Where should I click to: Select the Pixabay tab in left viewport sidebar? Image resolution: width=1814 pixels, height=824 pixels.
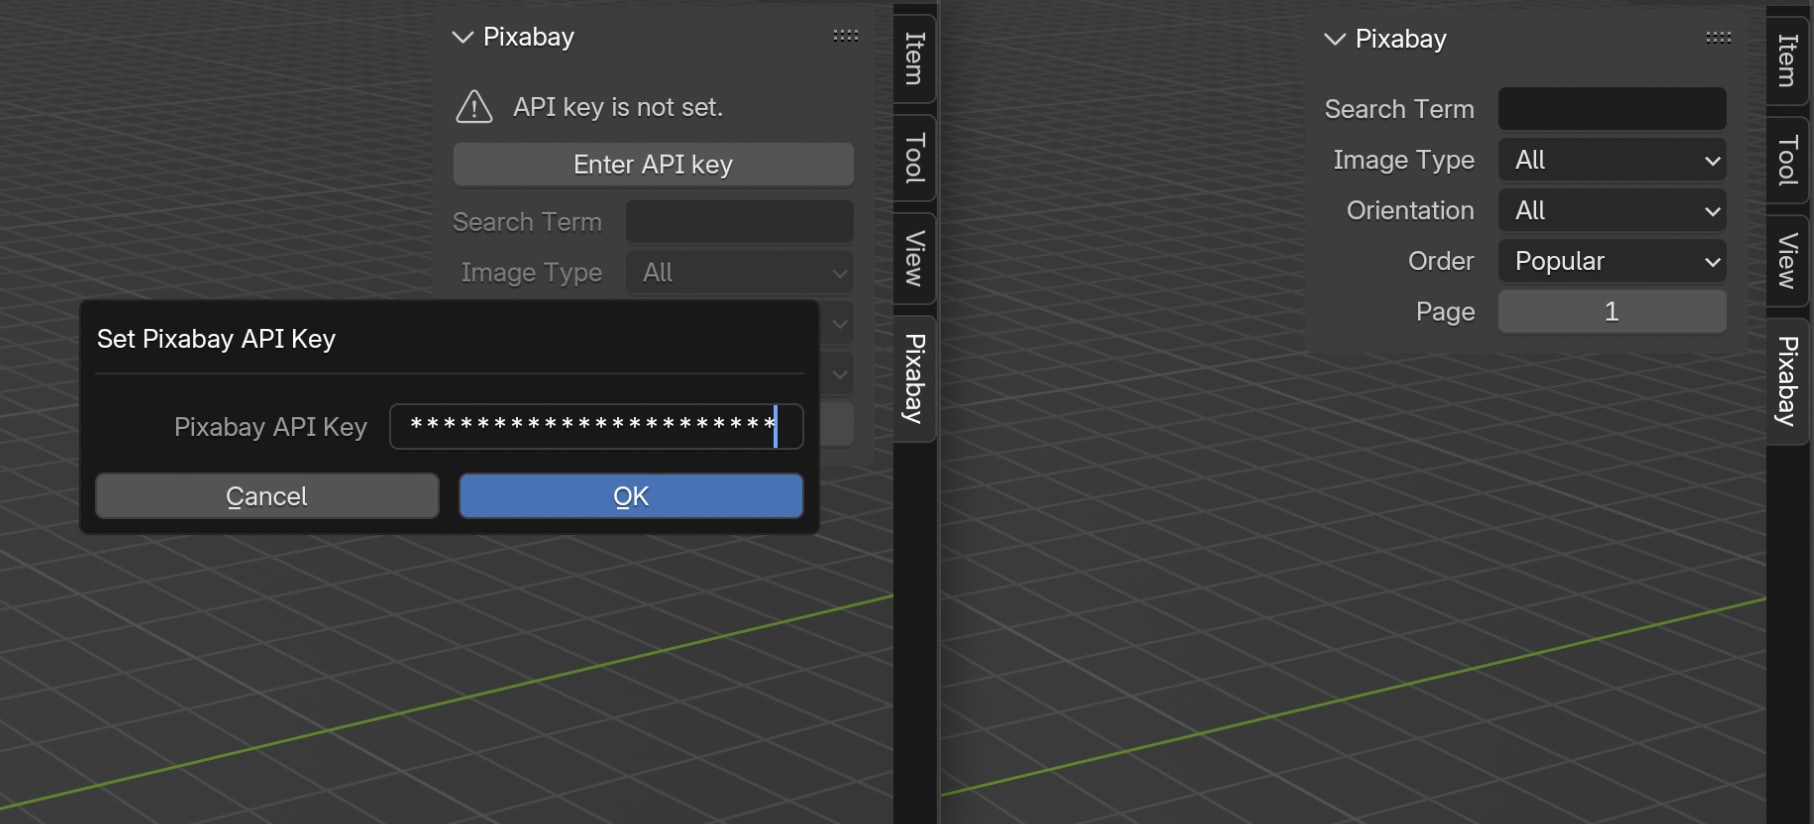tap(914, 379)
